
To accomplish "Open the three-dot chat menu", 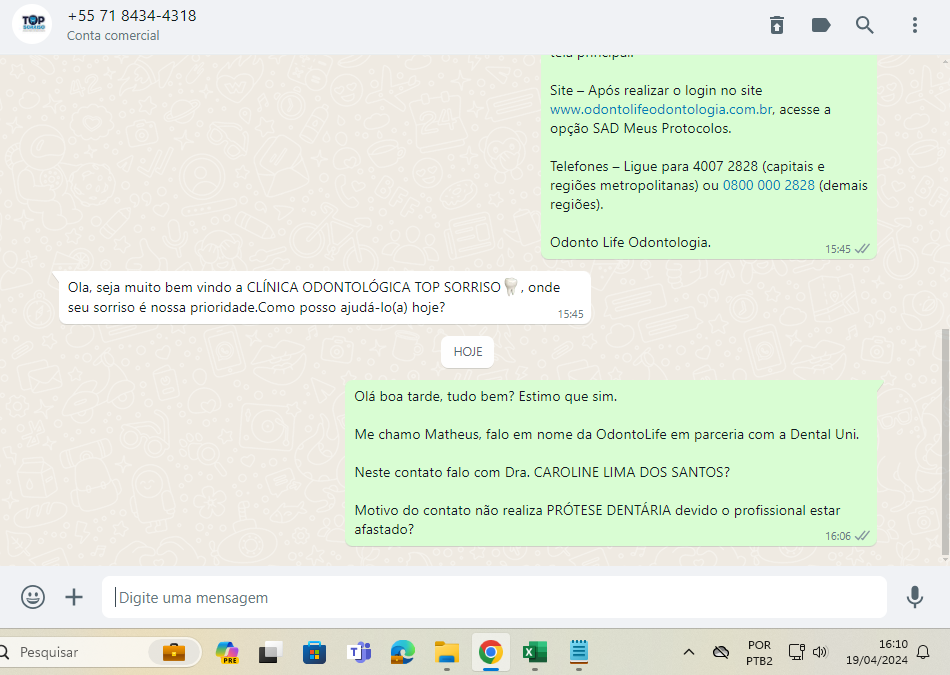I will (x=915, y=25).
